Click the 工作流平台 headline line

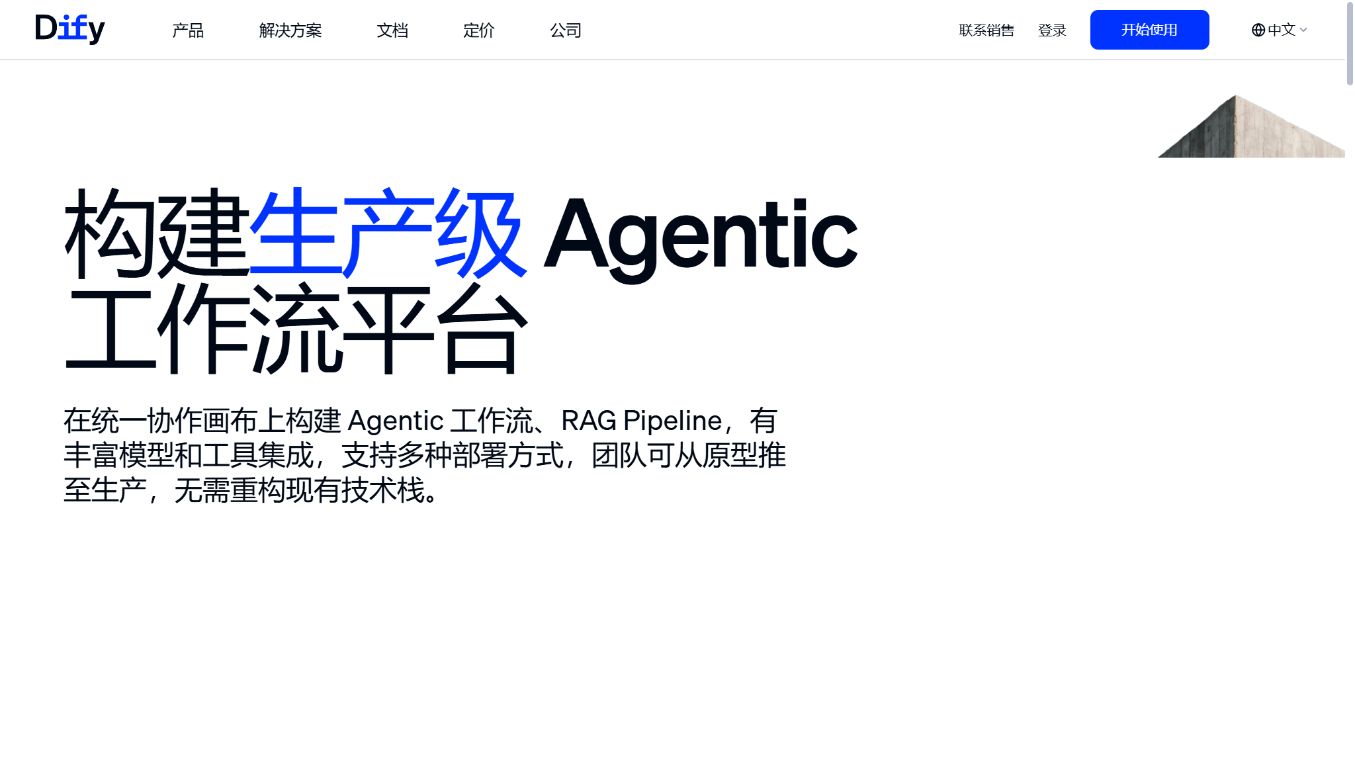click(295, 328)
